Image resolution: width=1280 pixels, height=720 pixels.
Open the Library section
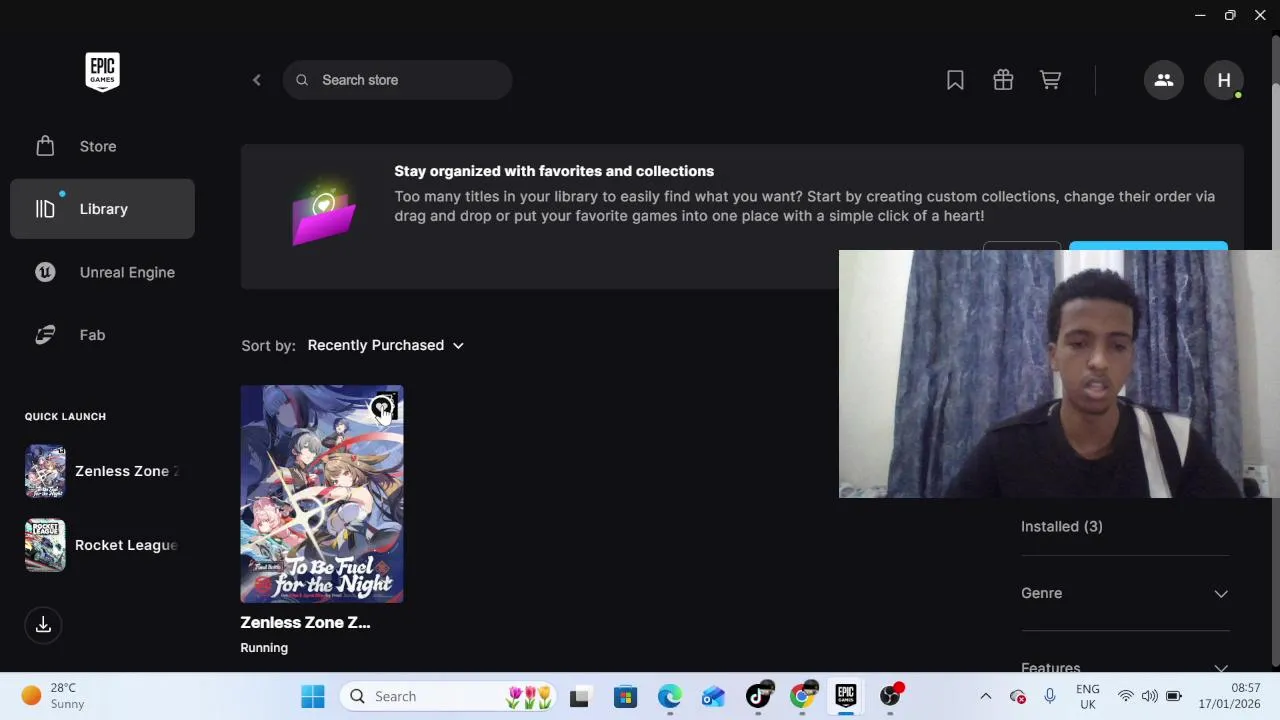[102, 209]
